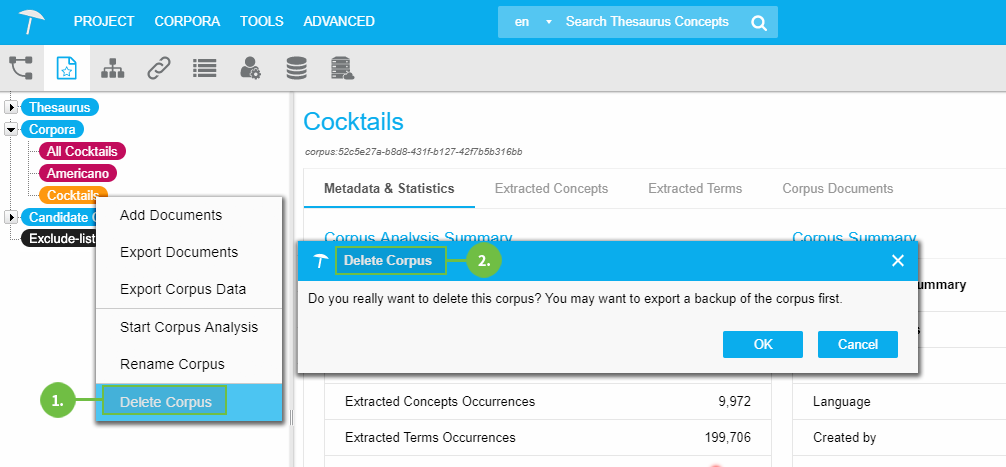
Task: Collapse the Corpora tree node
Action: (11, 129)
